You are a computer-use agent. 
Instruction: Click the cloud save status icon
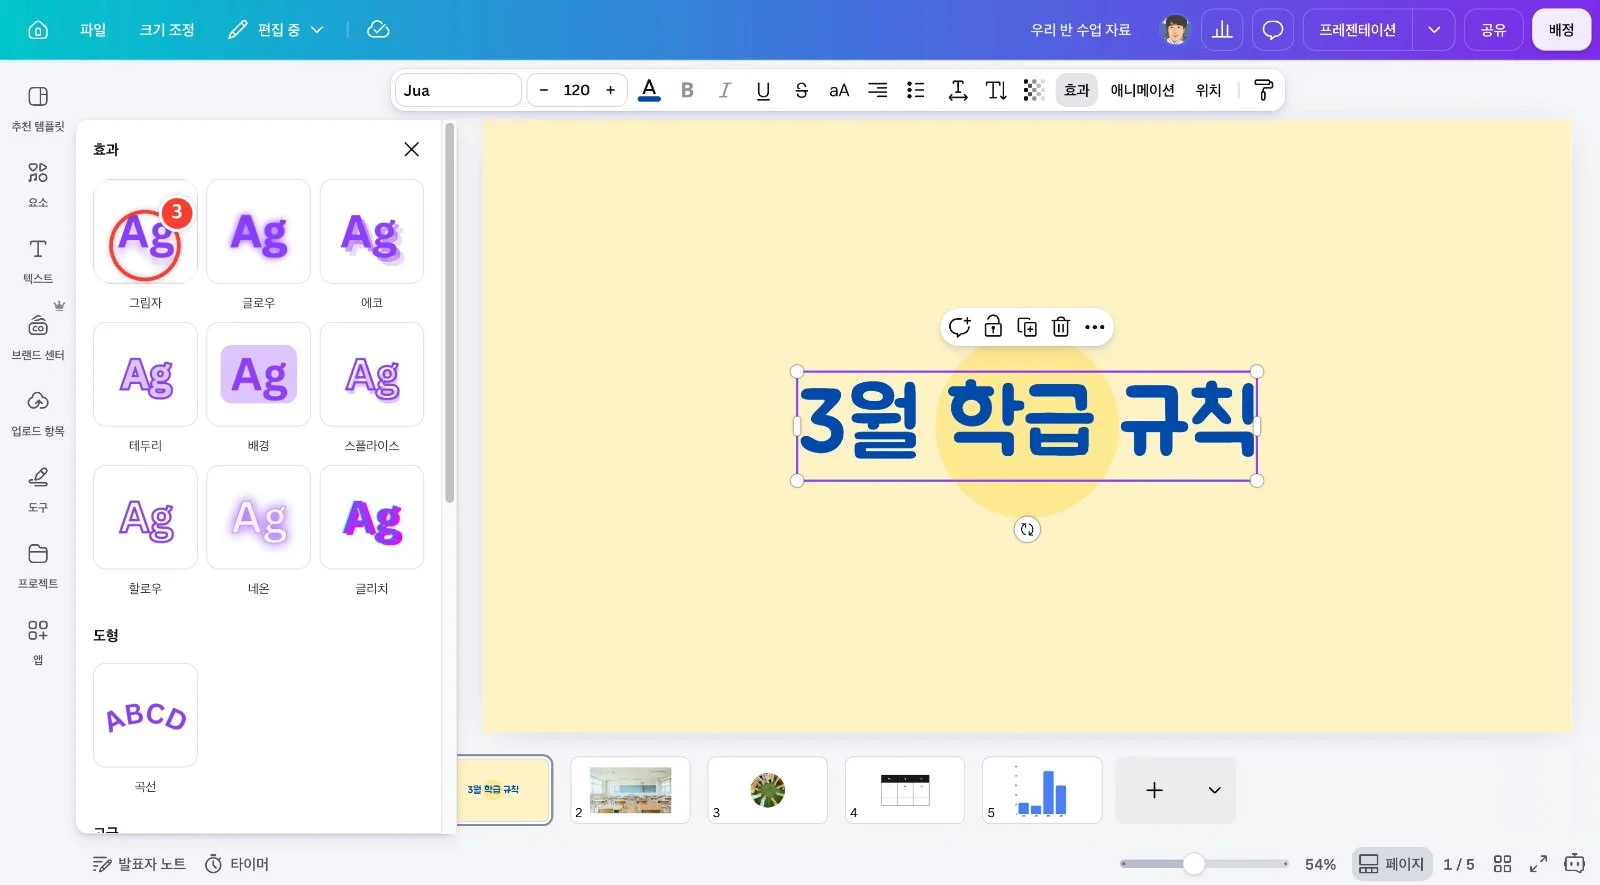378,30
